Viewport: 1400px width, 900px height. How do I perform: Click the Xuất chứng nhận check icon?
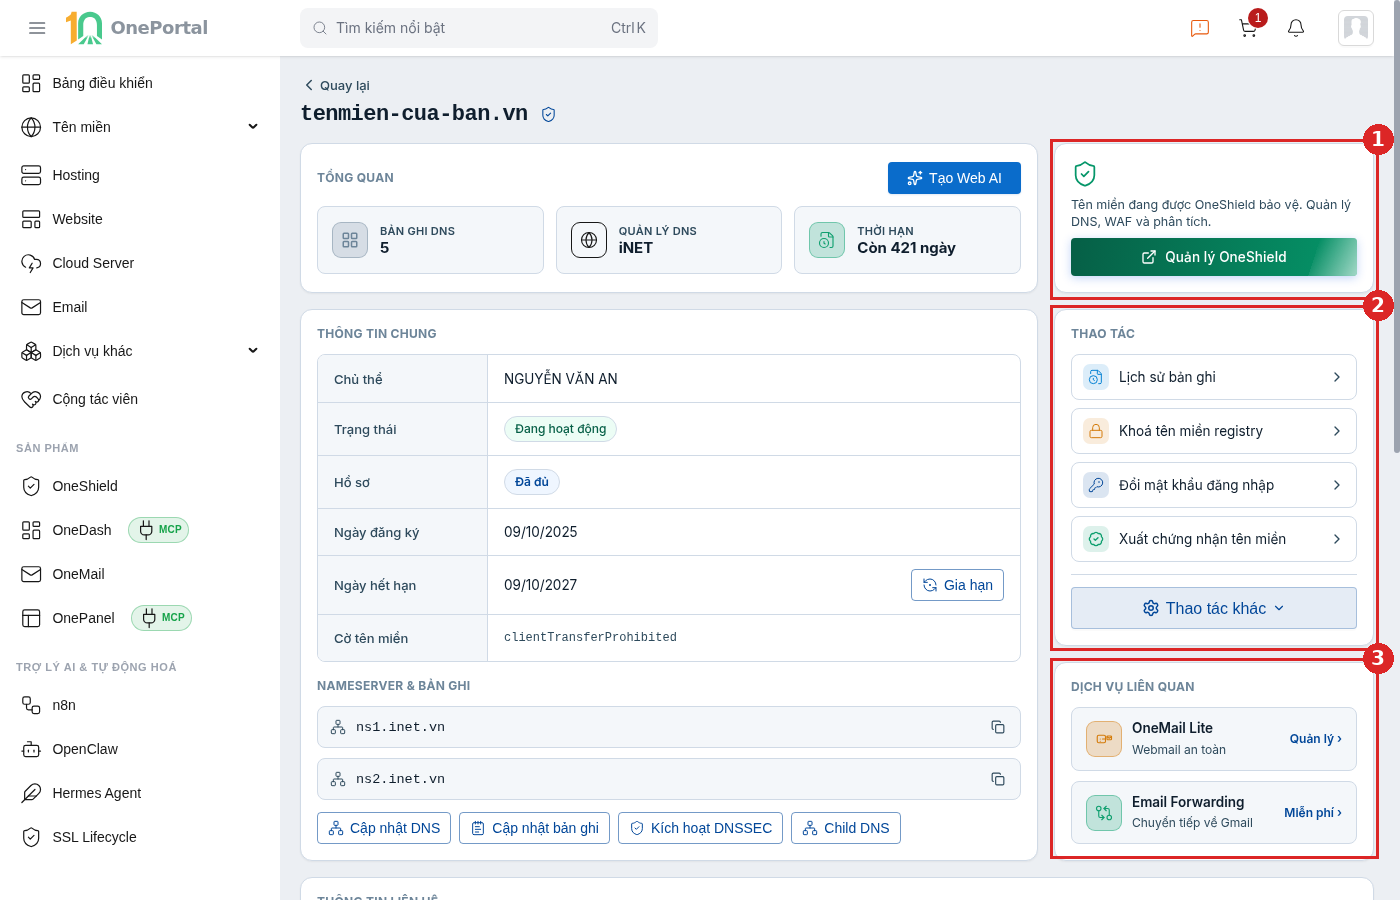(1096, 539)
